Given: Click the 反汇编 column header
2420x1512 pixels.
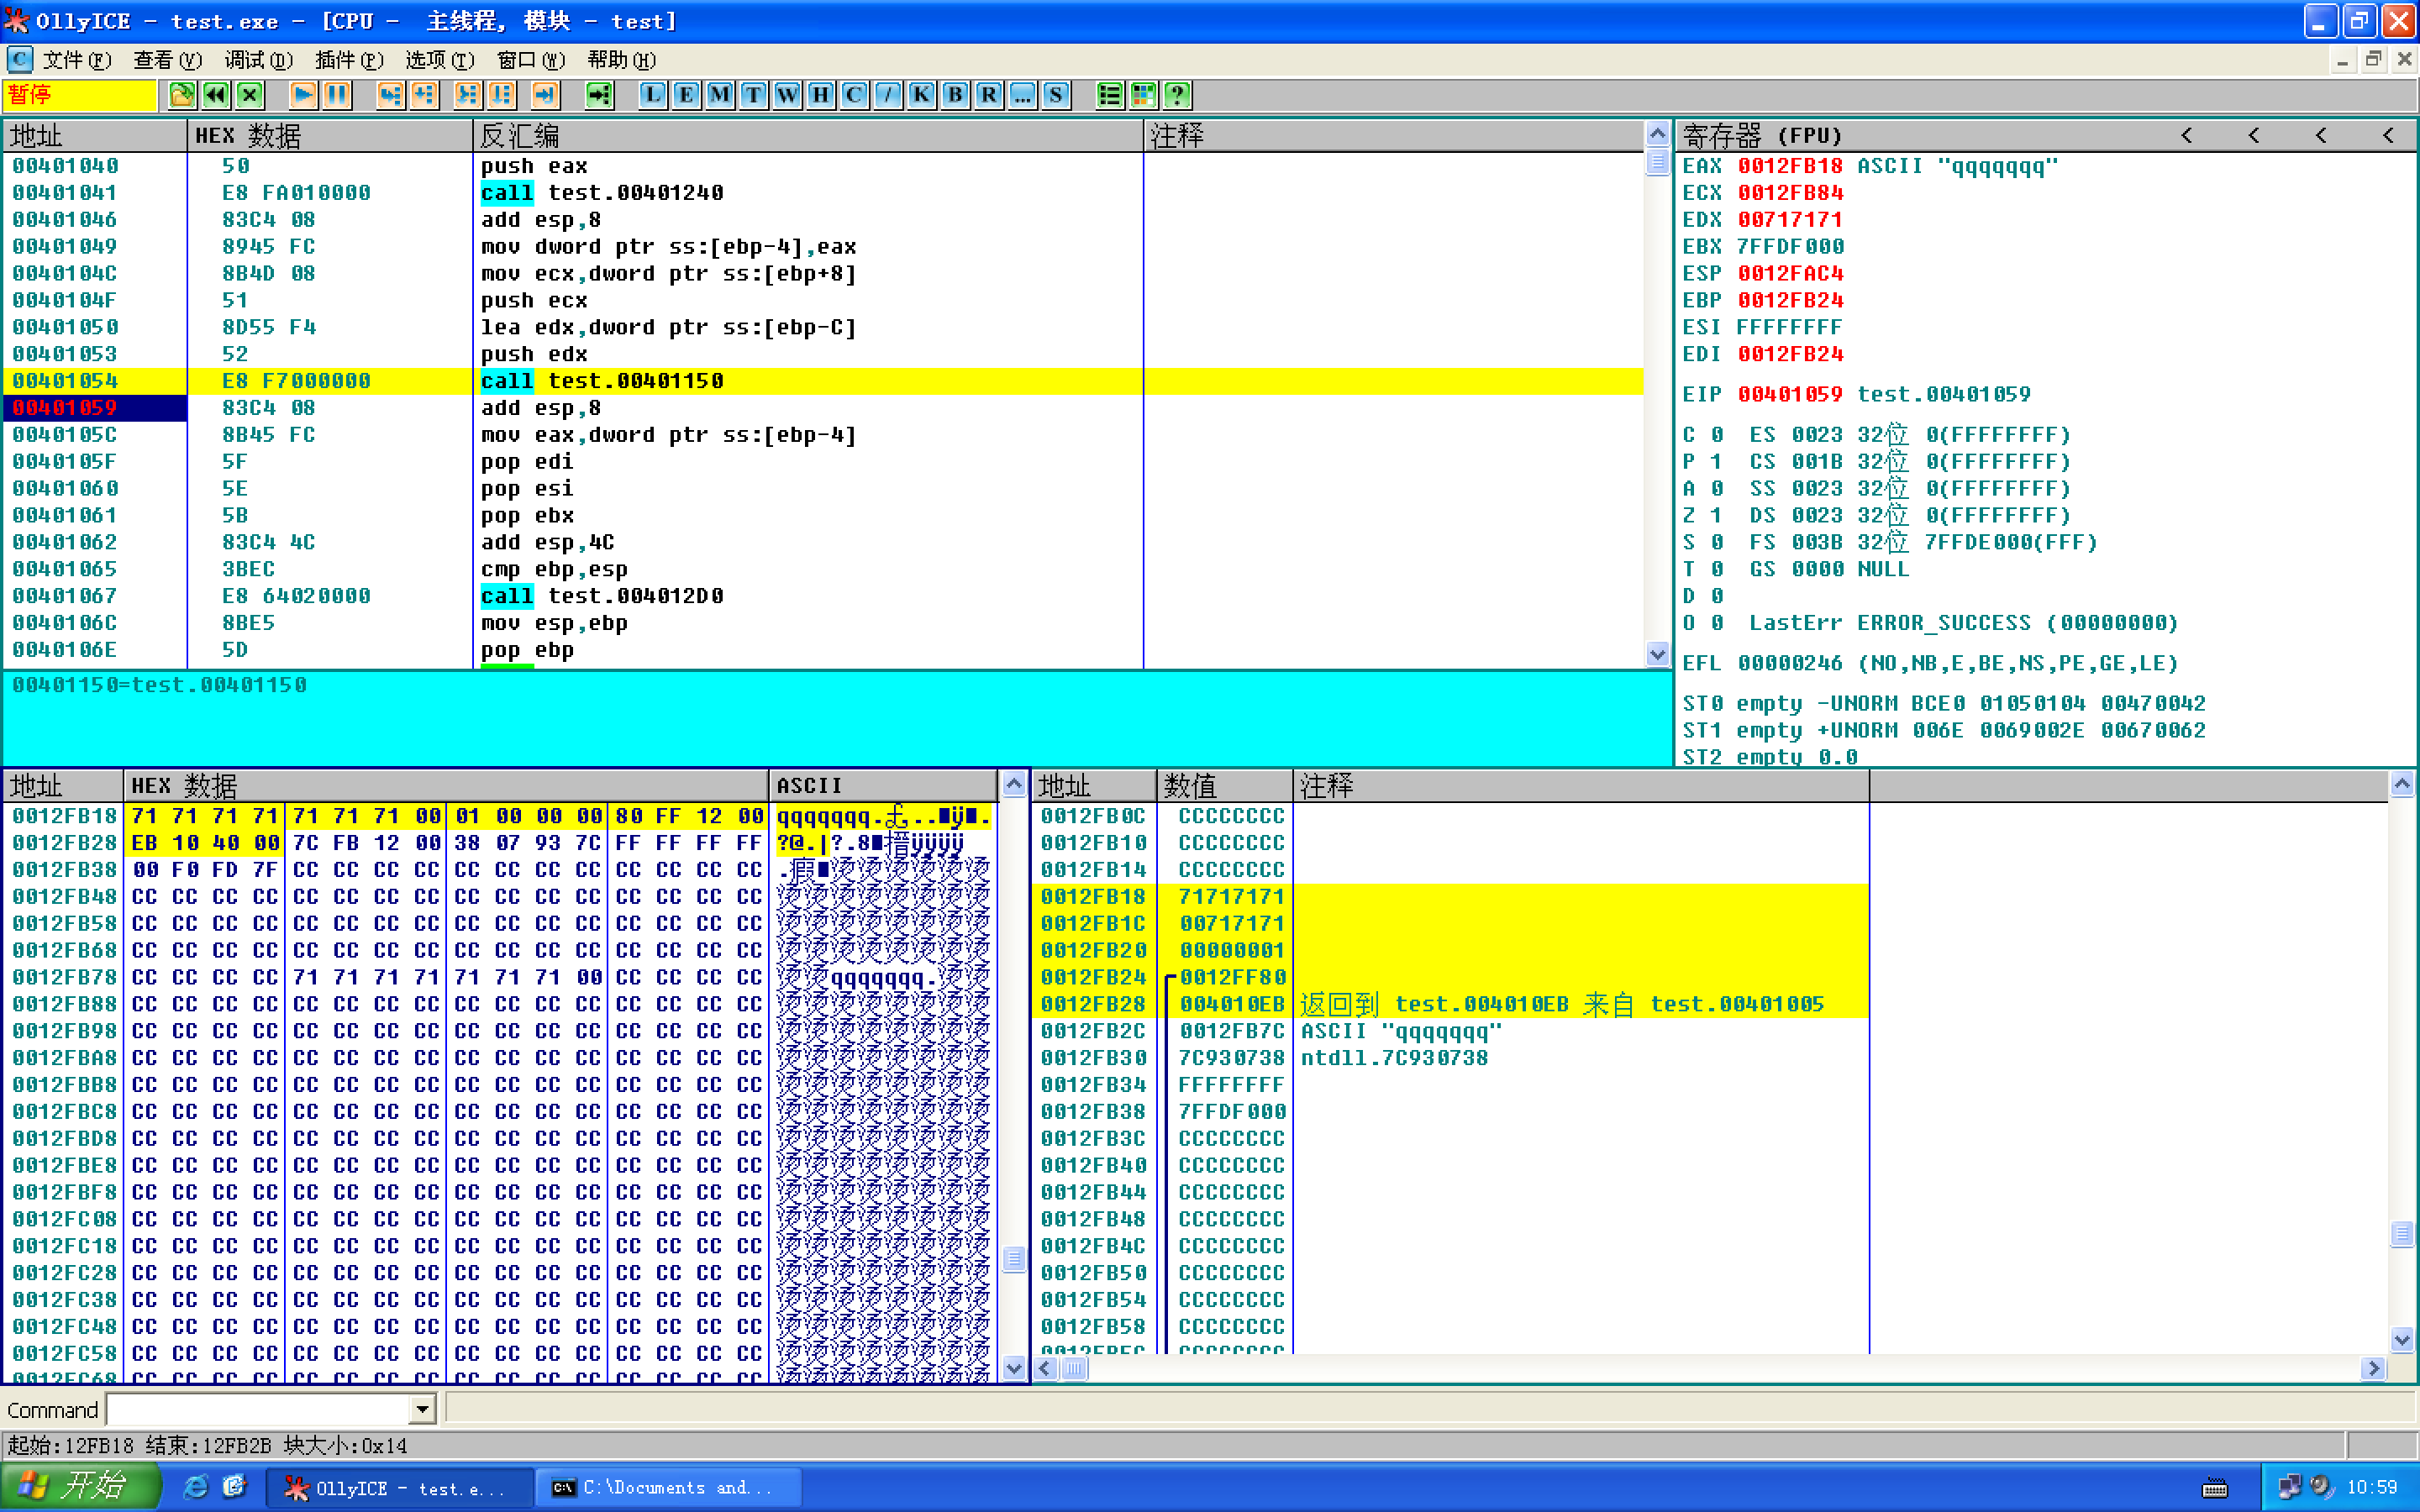Looking at the screenshot, I should point(807,135).
